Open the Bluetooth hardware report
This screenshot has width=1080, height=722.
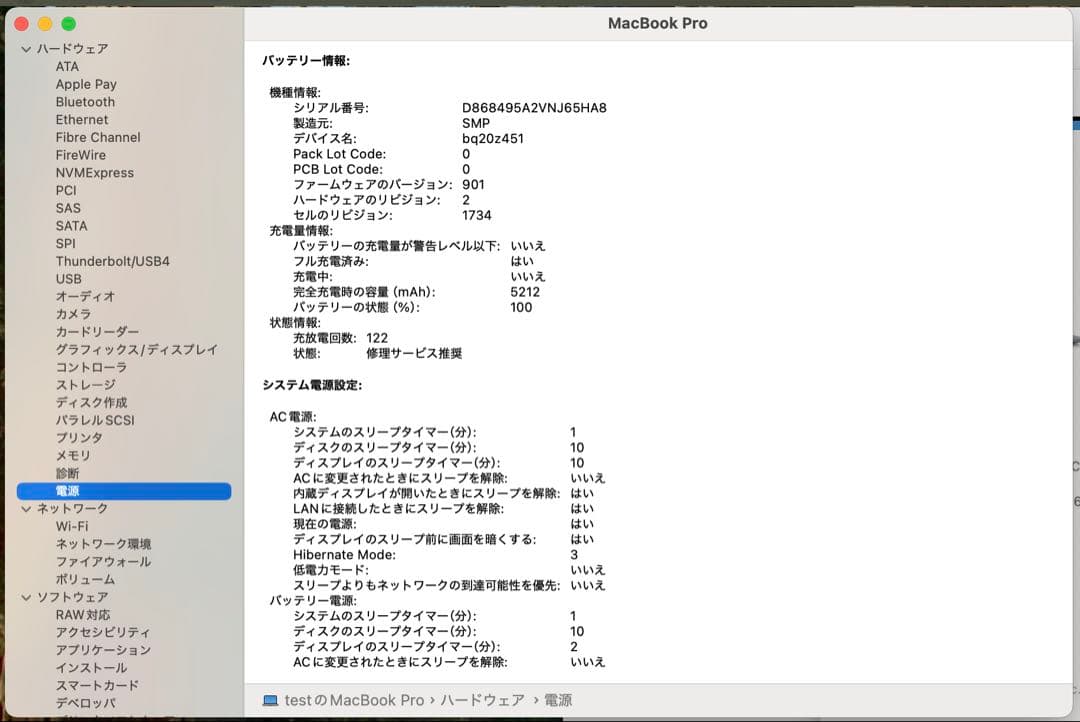[84, 101]
